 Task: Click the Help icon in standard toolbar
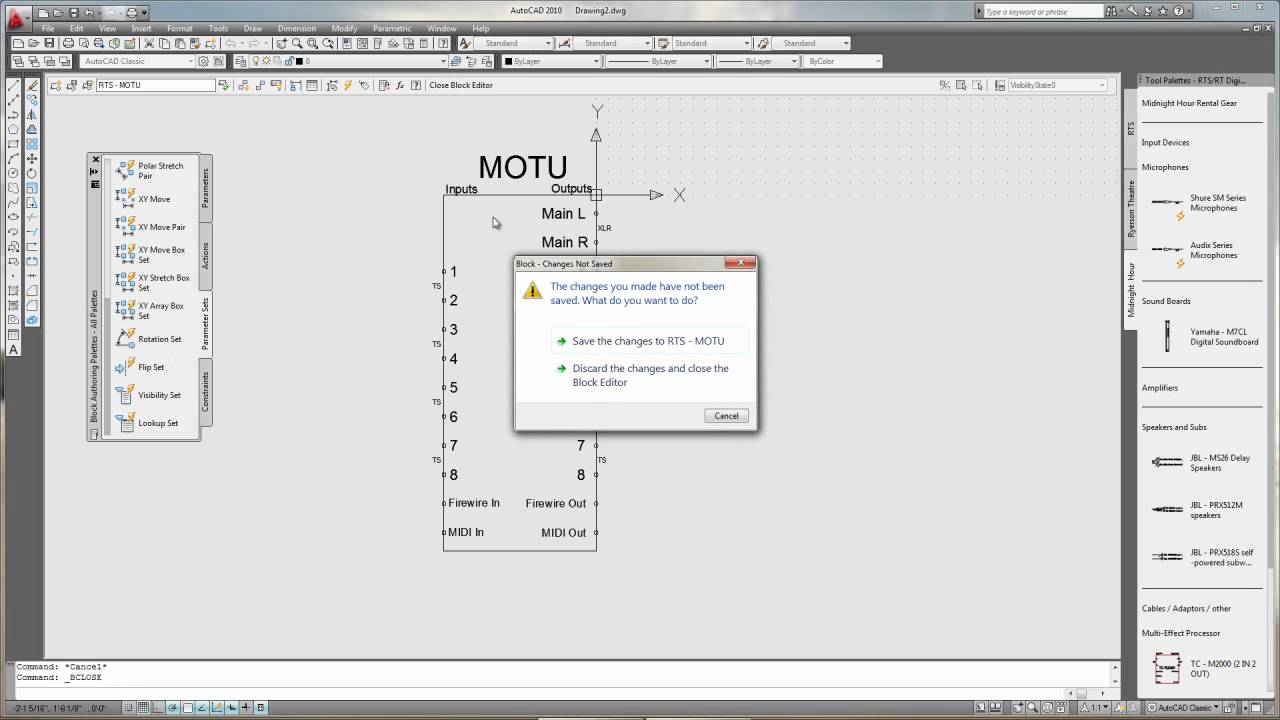[443, 43]
